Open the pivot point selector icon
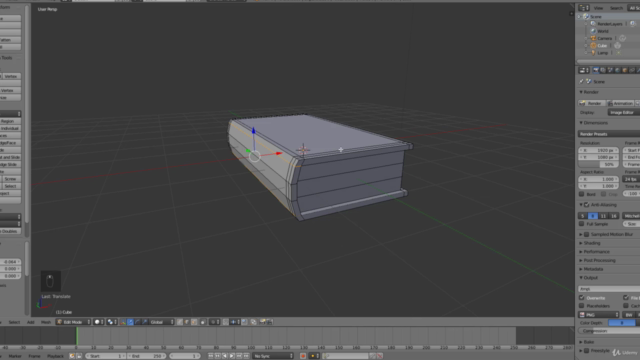 coord(112,322)
